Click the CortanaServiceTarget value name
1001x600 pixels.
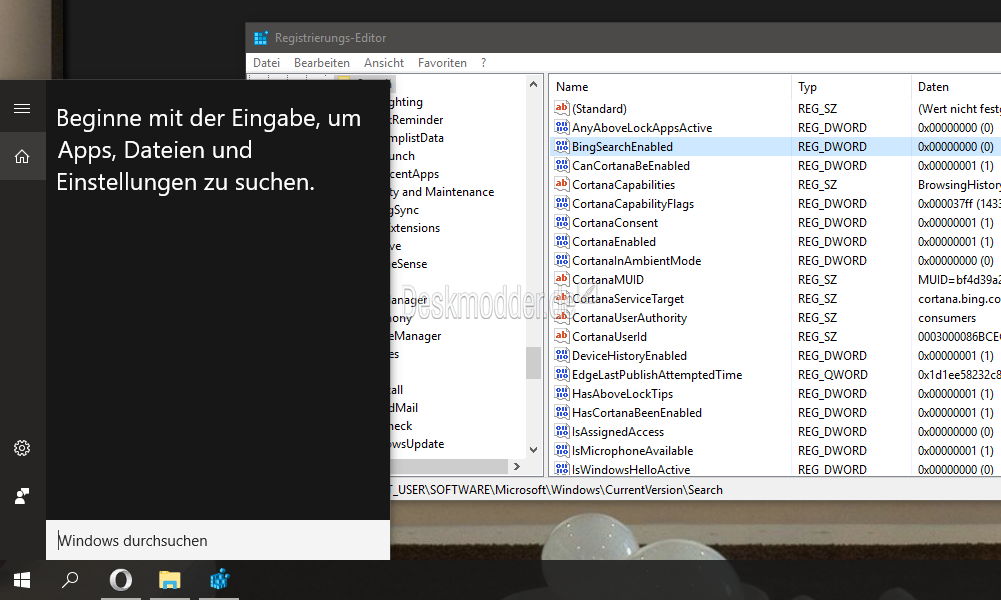tap(628, 299)
